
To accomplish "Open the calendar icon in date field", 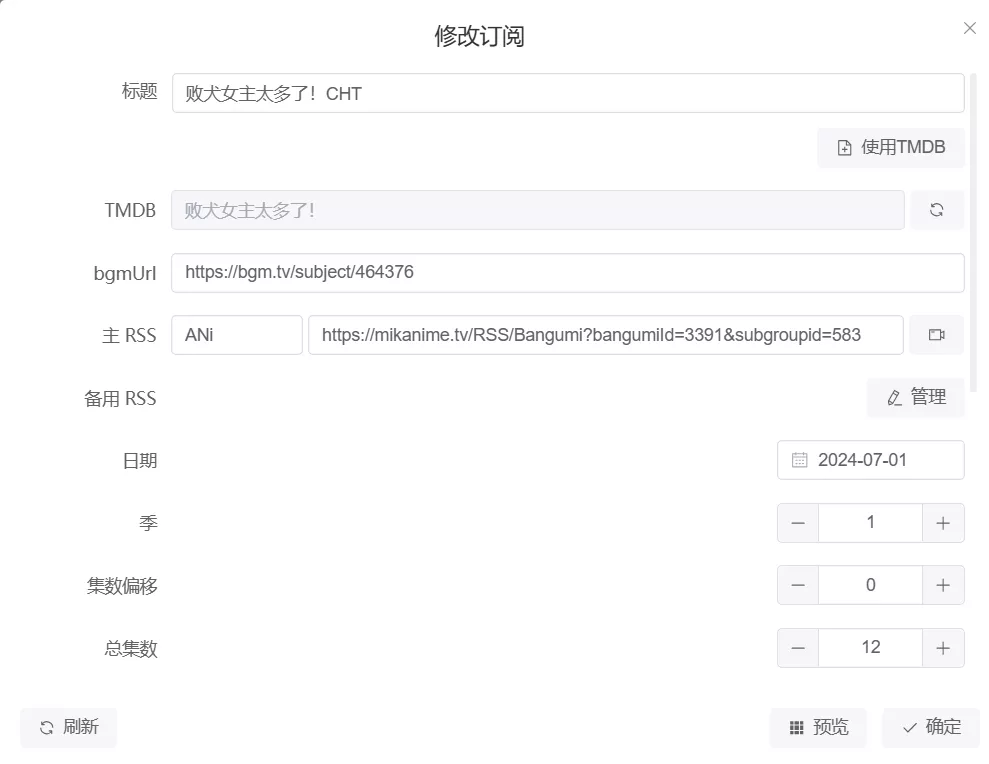I will coord(800,460).
